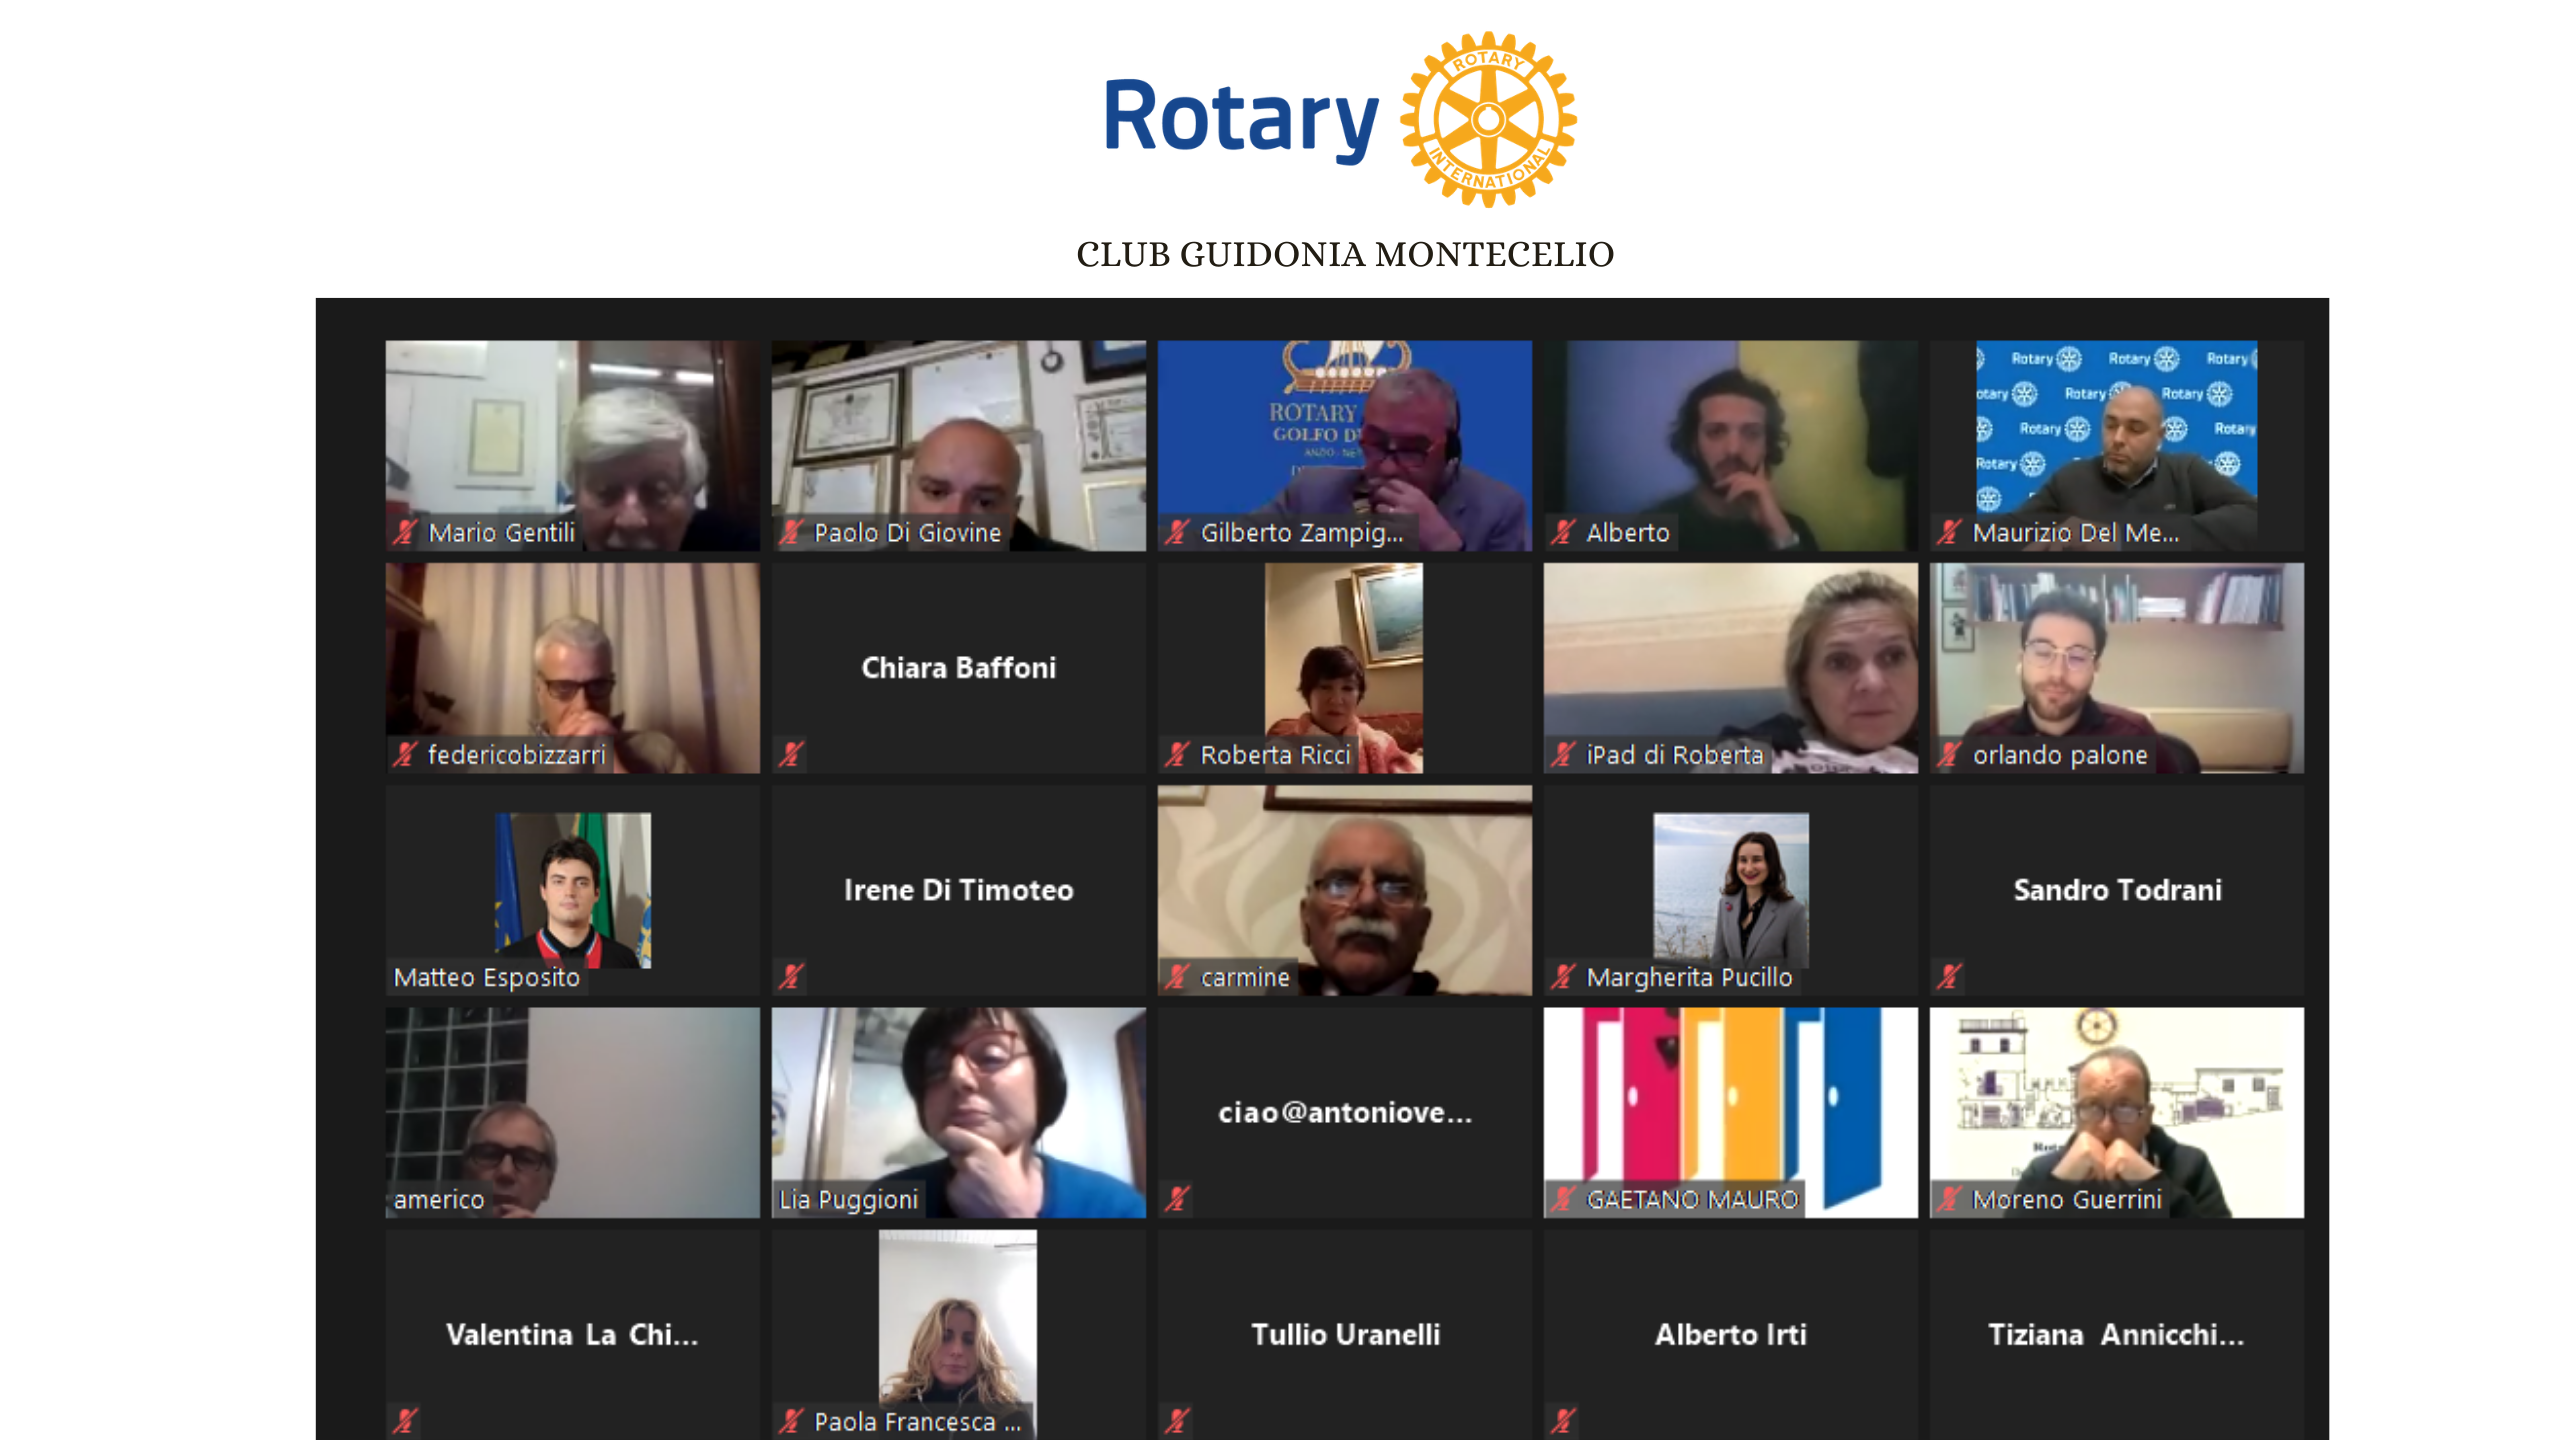The width and height of the screenshot is (2560, 1440).
Task: Click the ciao@antoniove... name text
Action: point(1344,1112)
